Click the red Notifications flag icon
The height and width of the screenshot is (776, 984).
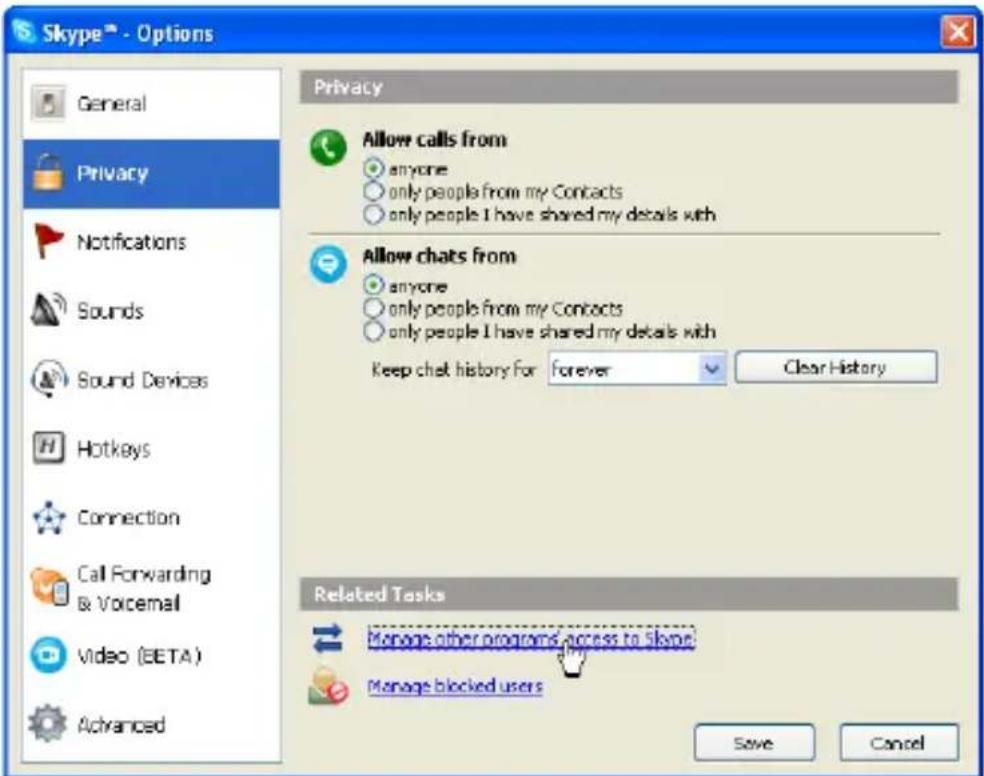[x=48, y=241]
